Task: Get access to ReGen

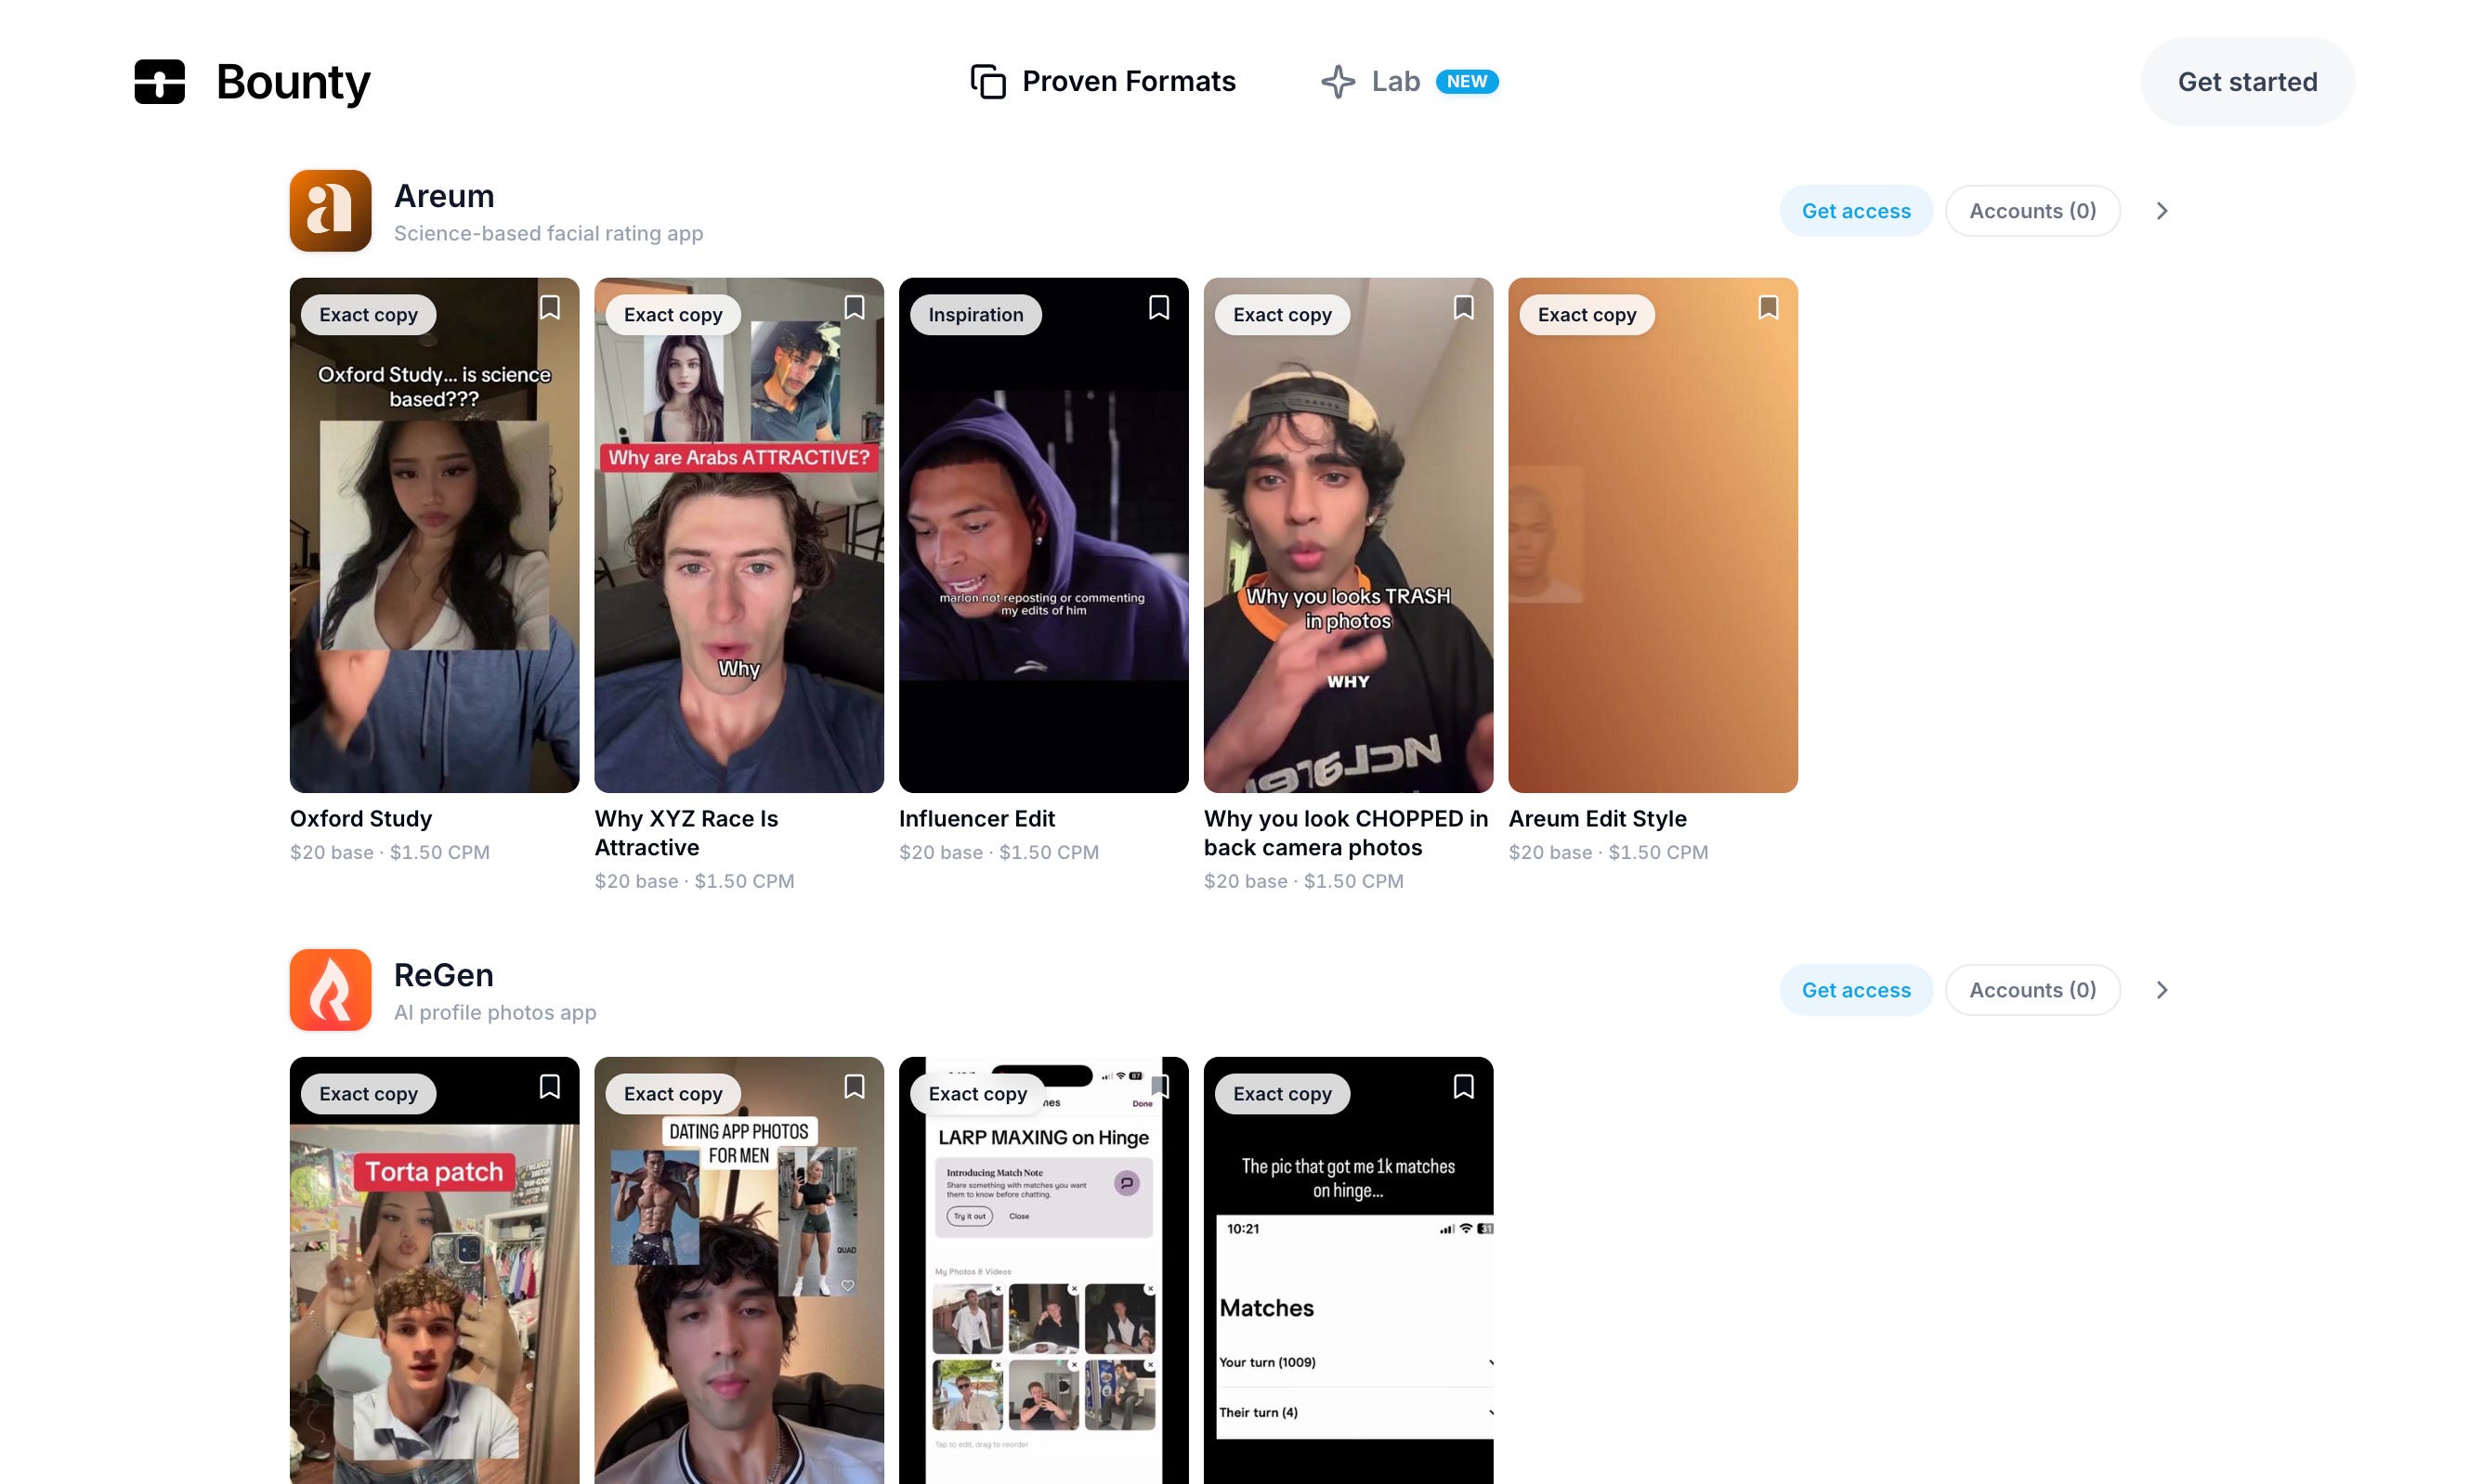Action: tap(1856, 990)
